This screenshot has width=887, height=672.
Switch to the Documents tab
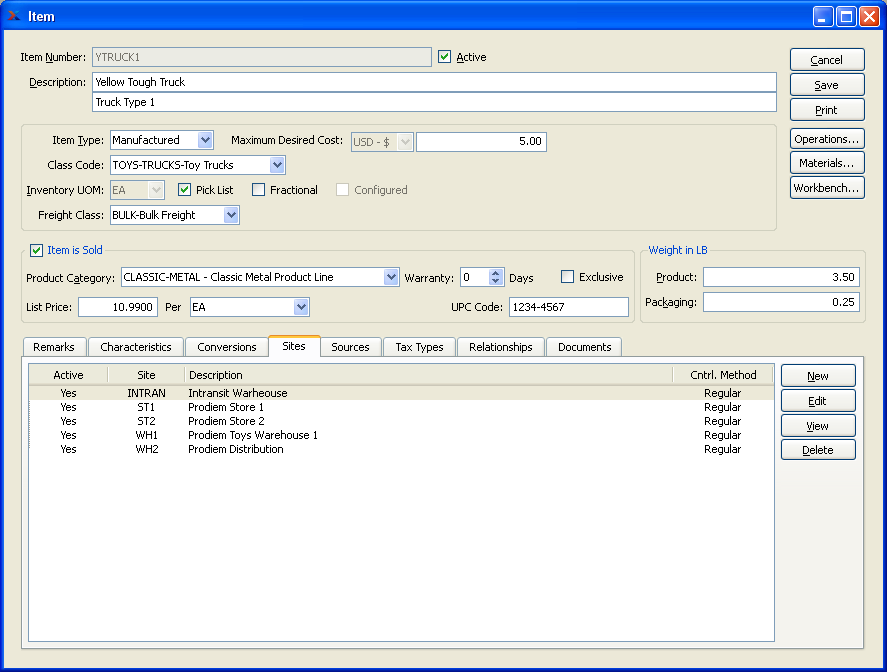584,347
